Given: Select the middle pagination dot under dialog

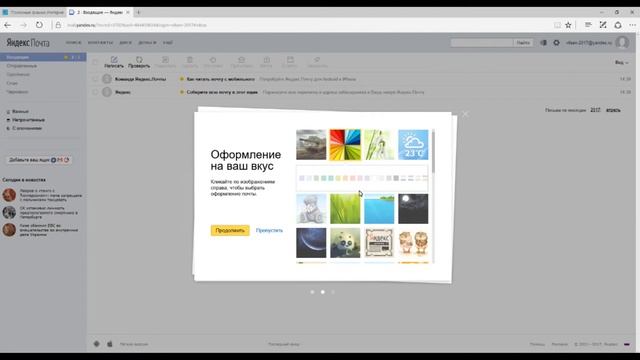Looking at the screenshot, I should 322,292.
